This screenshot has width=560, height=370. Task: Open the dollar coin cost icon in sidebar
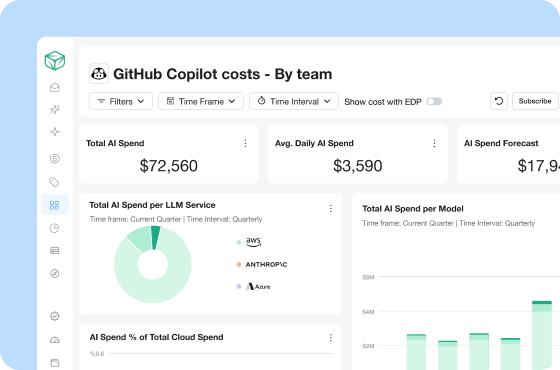[x=55, y=159]
